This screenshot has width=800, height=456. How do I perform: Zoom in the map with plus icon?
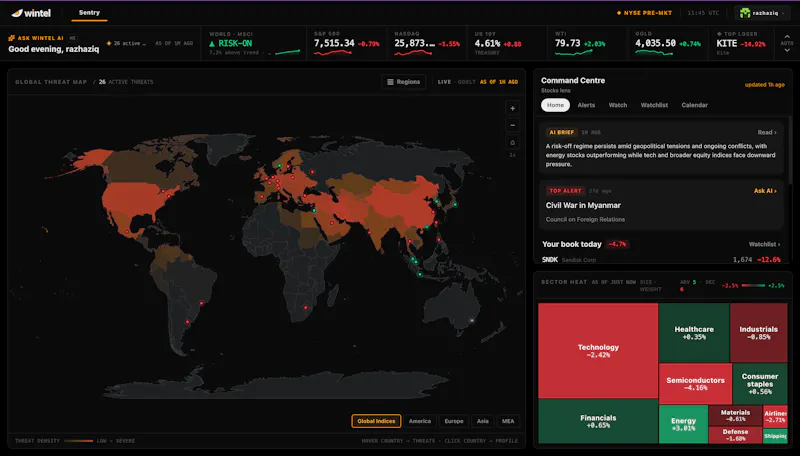click(513, 108)
